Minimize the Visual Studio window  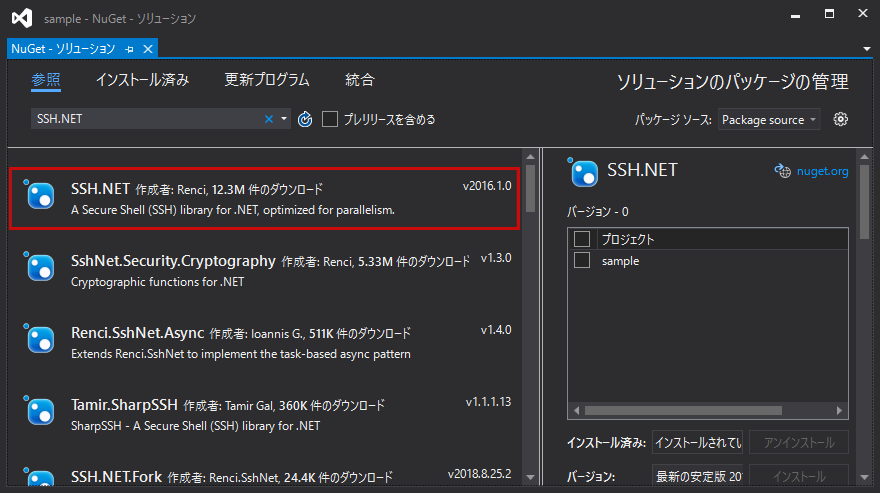(795, 15)
